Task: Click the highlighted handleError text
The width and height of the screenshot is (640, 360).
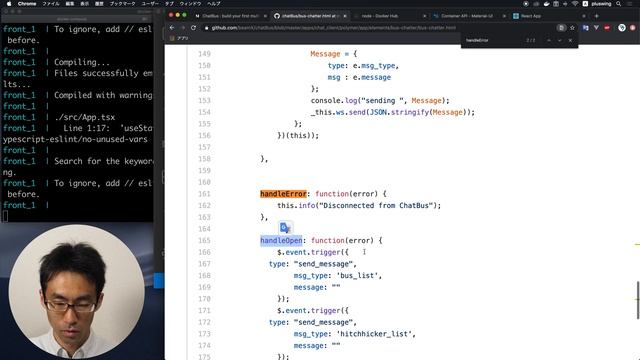Action: (x=283, y=194)
